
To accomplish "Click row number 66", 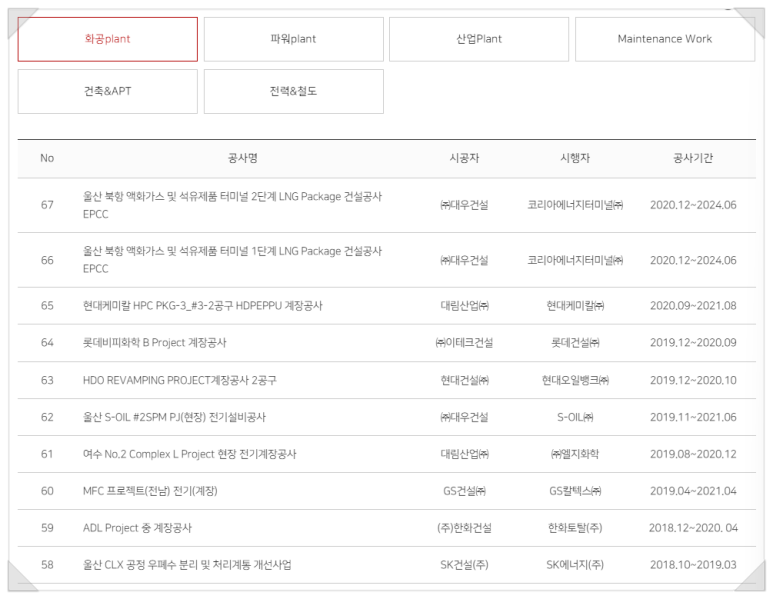I will tap(47, 260).
